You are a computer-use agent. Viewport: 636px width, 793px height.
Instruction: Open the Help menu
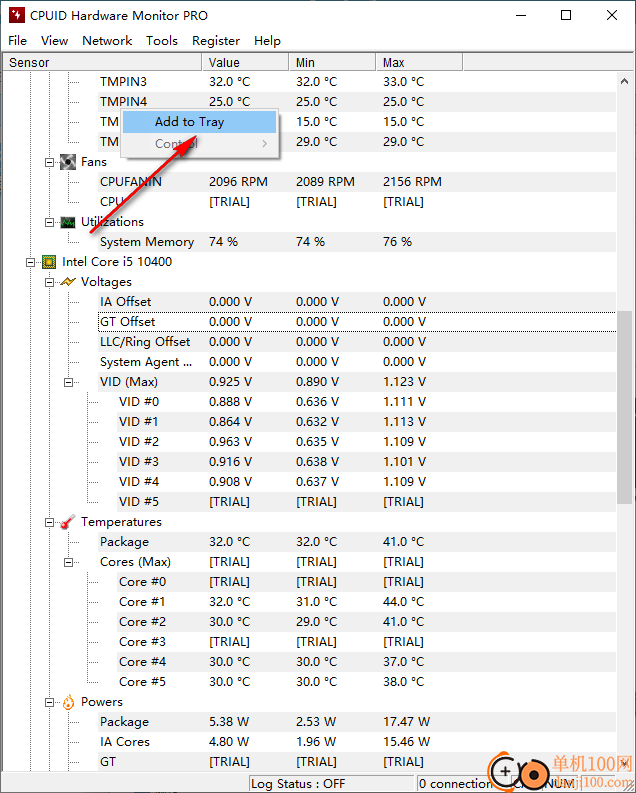pyautogui.click(x=267, y=40)
